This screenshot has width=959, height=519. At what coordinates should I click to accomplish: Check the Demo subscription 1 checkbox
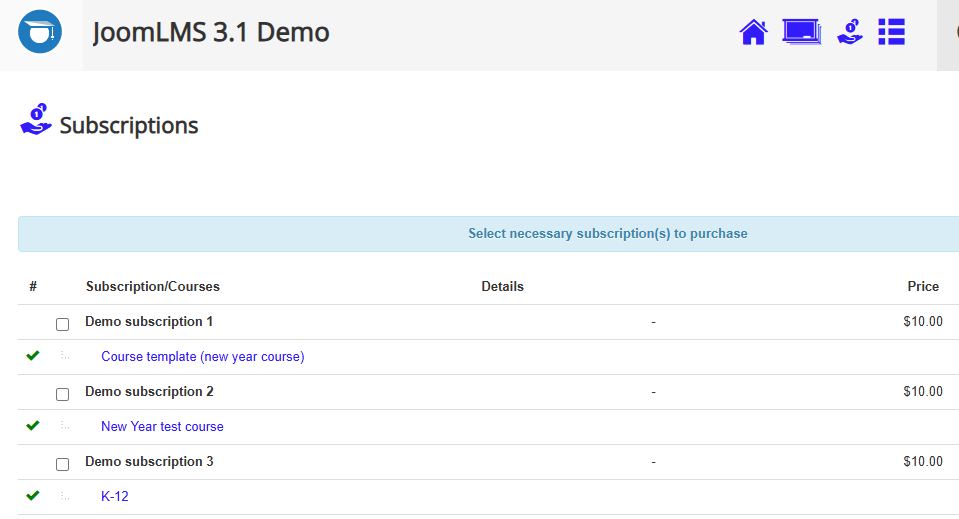[x=62, y=324]
